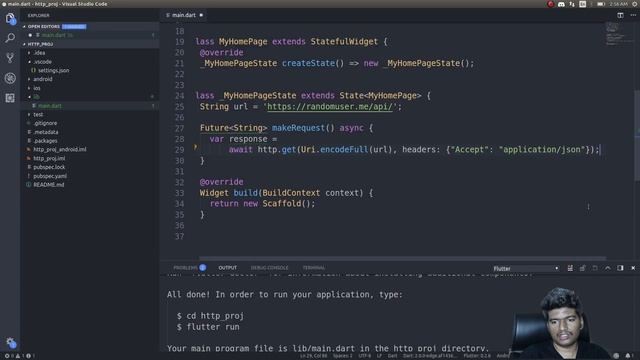Image resolution: width=640 pixels, height=360 pixels.
Task: Open the Search view in activity bar
Action: point(10,38)
